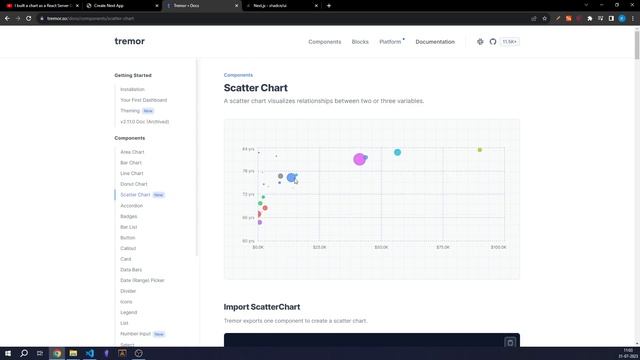Click the gray bubble left of the blue one
Screen dimensions: 640x360
[280, 176]
